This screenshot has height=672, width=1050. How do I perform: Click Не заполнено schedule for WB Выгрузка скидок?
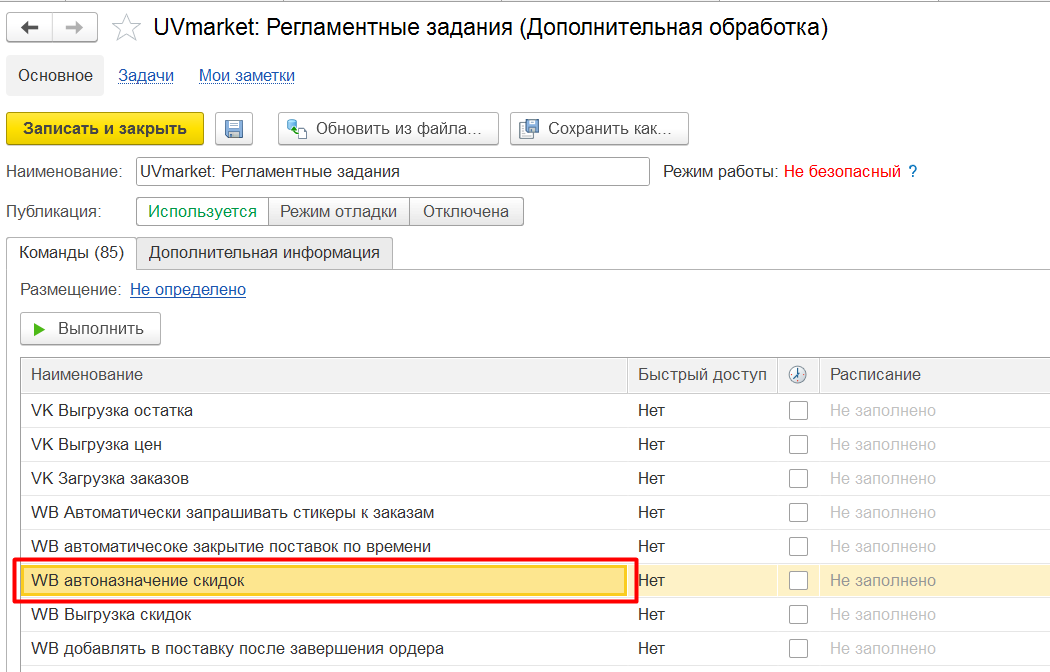click(883, 614)
